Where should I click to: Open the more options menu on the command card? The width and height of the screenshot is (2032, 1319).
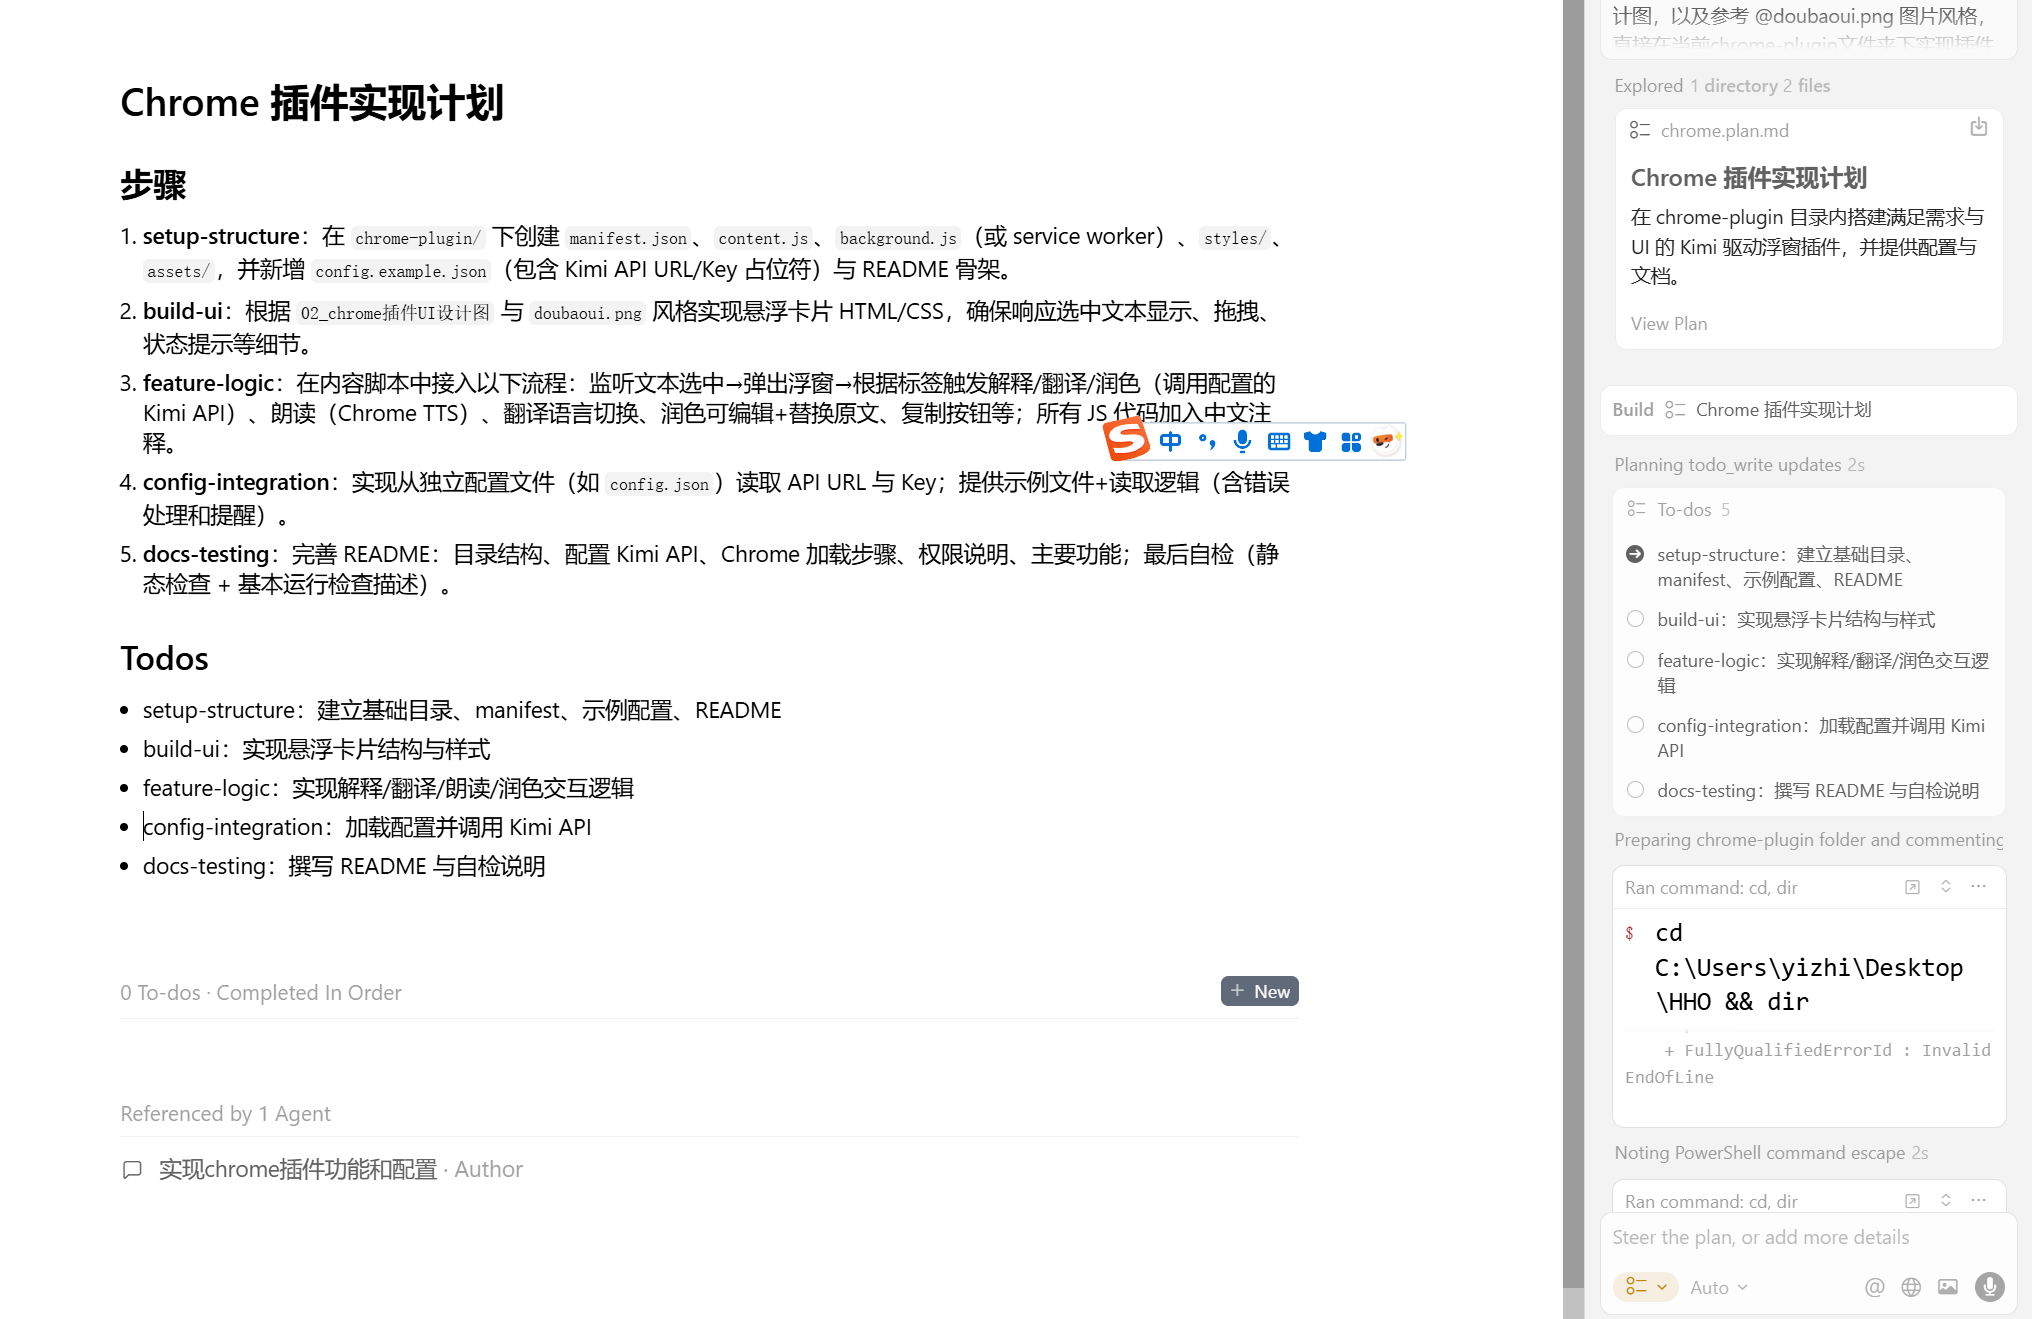click(x=1977, y=886)
